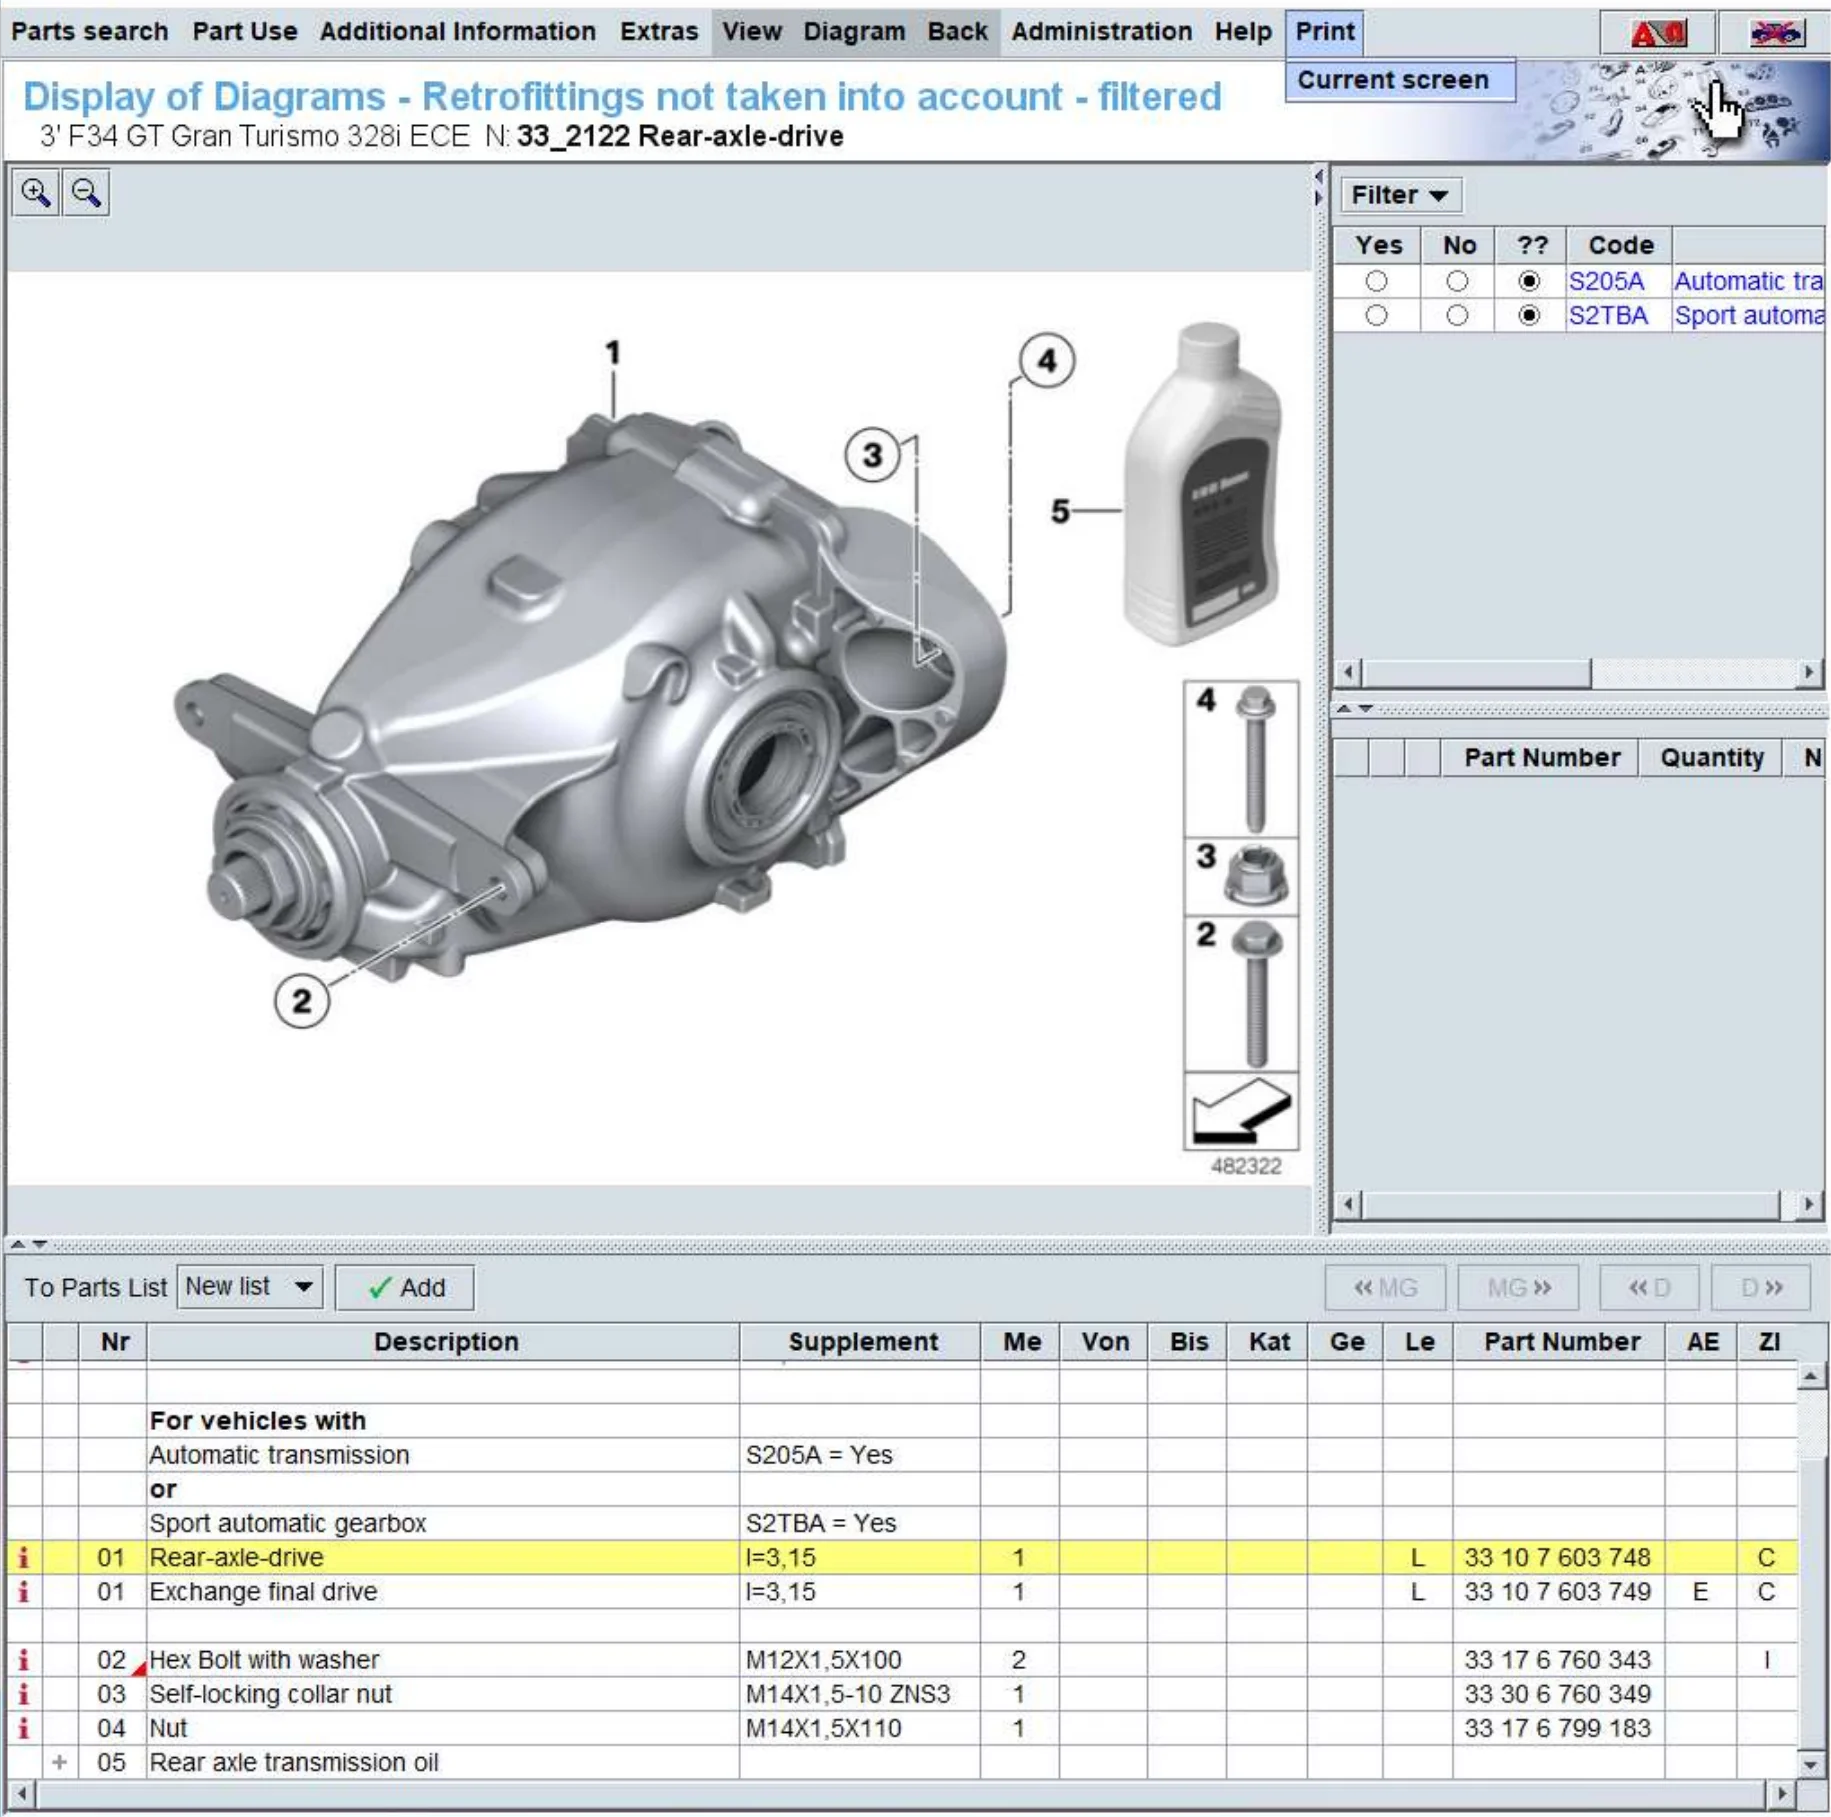Open info icon for Exchange final drive
Screen dimensions: 1831x1817
24,1591
